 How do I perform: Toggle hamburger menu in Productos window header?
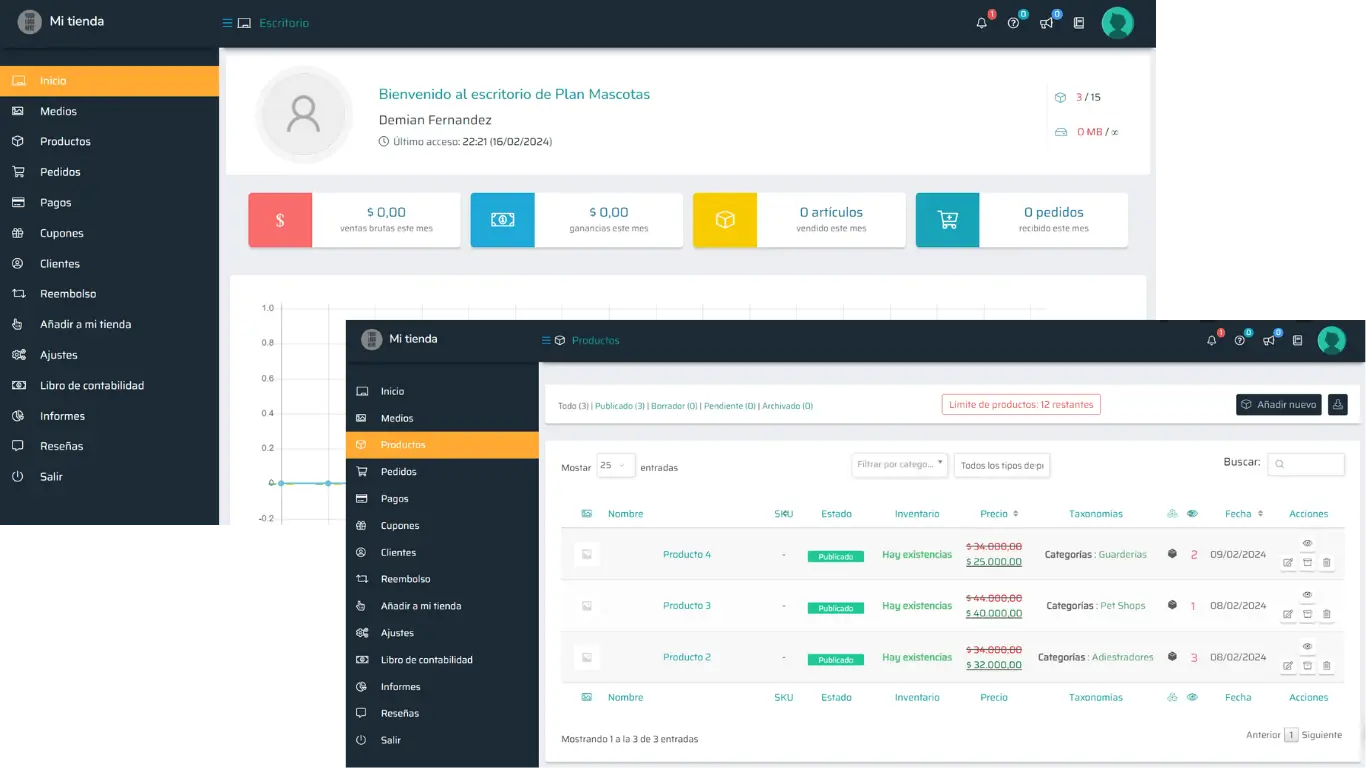point(546,340)
